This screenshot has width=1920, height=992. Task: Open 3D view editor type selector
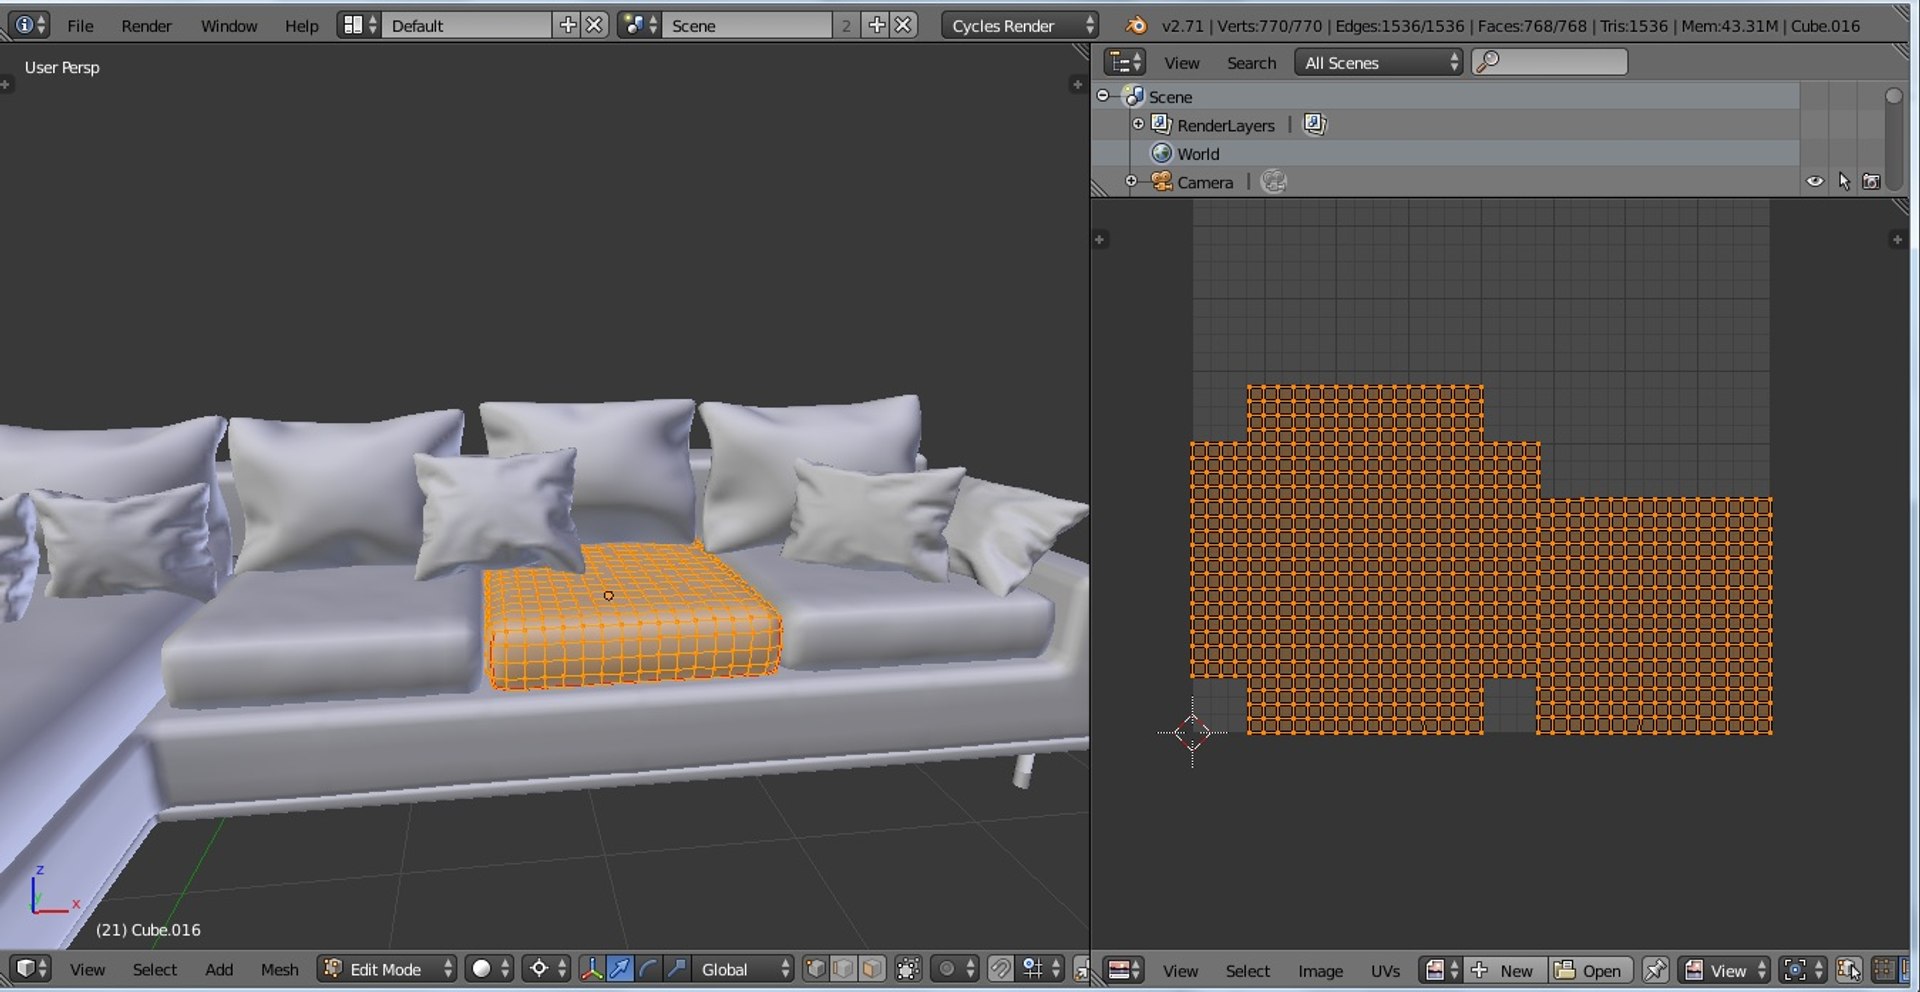[x=31, y=969]
